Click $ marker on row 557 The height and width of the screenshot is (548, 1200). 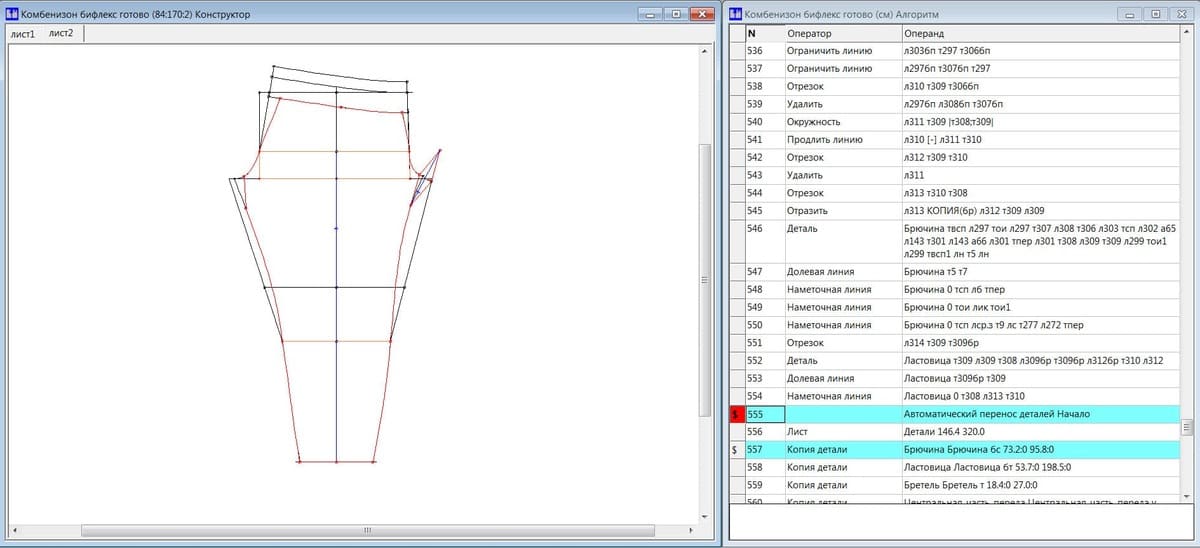737,450
